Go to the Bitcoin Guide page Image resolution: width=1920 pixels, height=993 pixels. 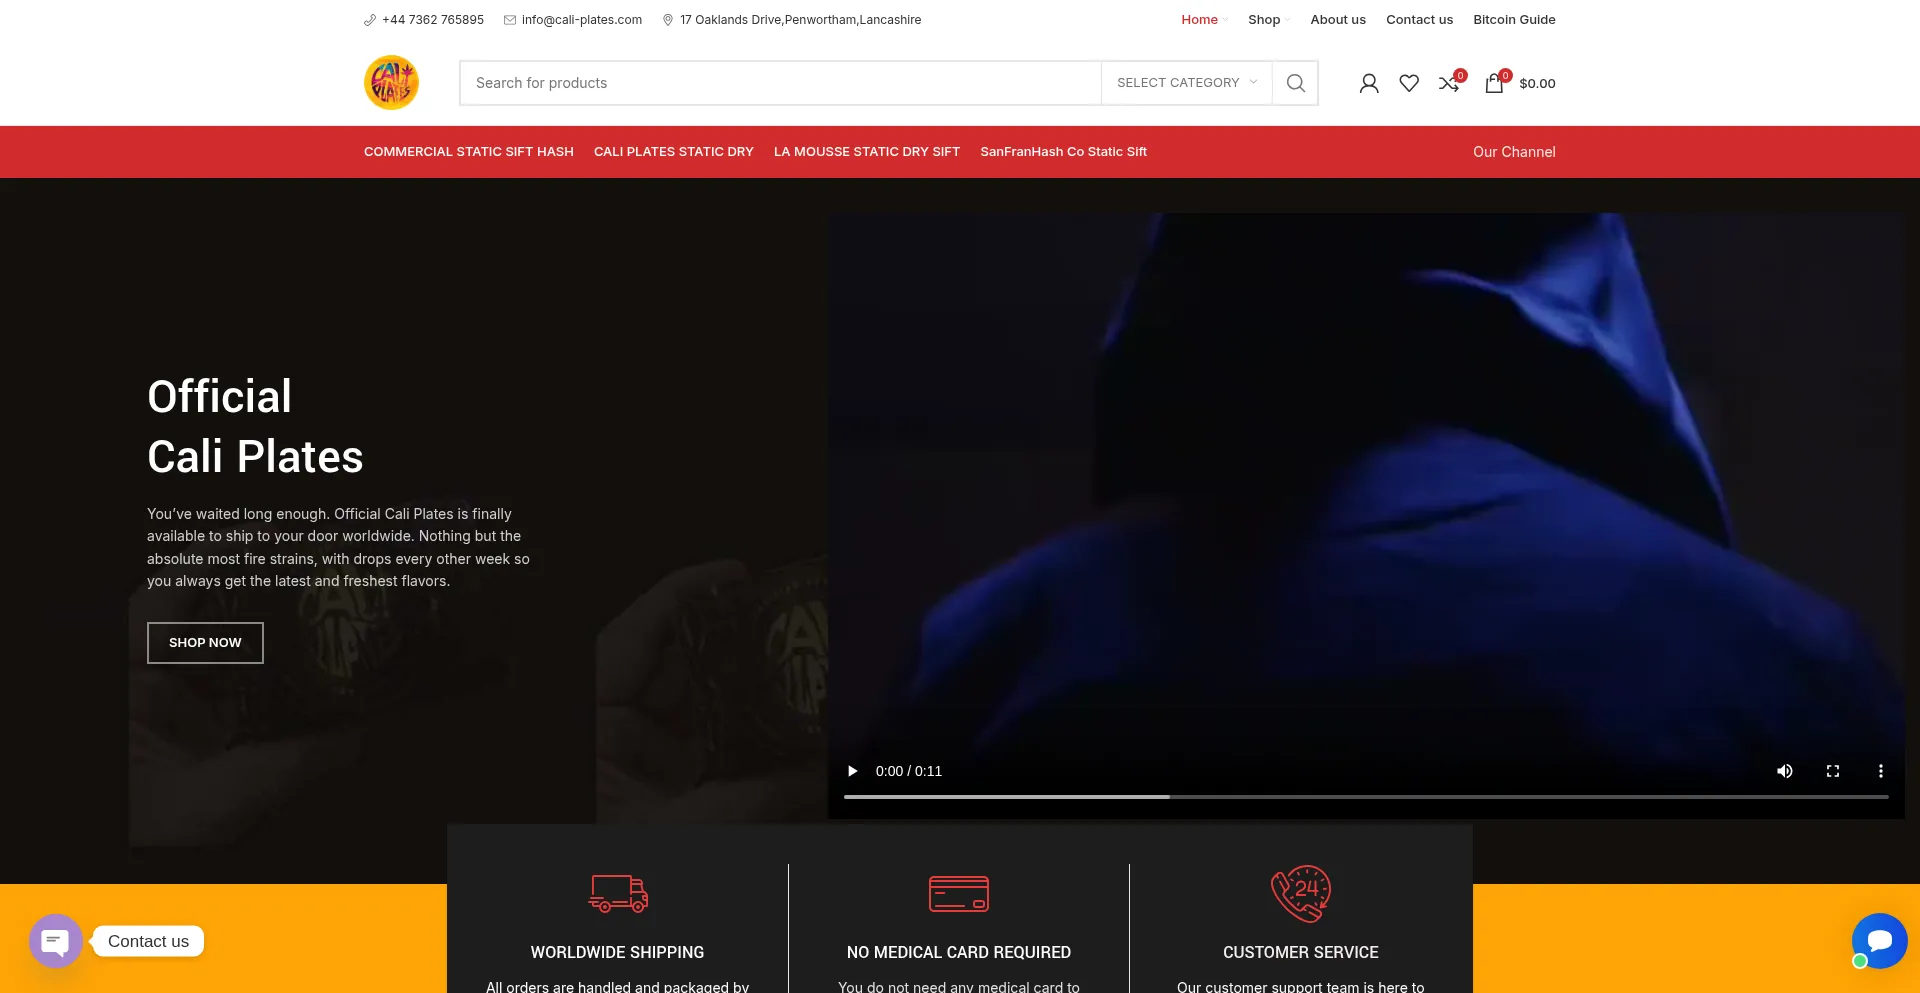click(x=1514, y=20)
